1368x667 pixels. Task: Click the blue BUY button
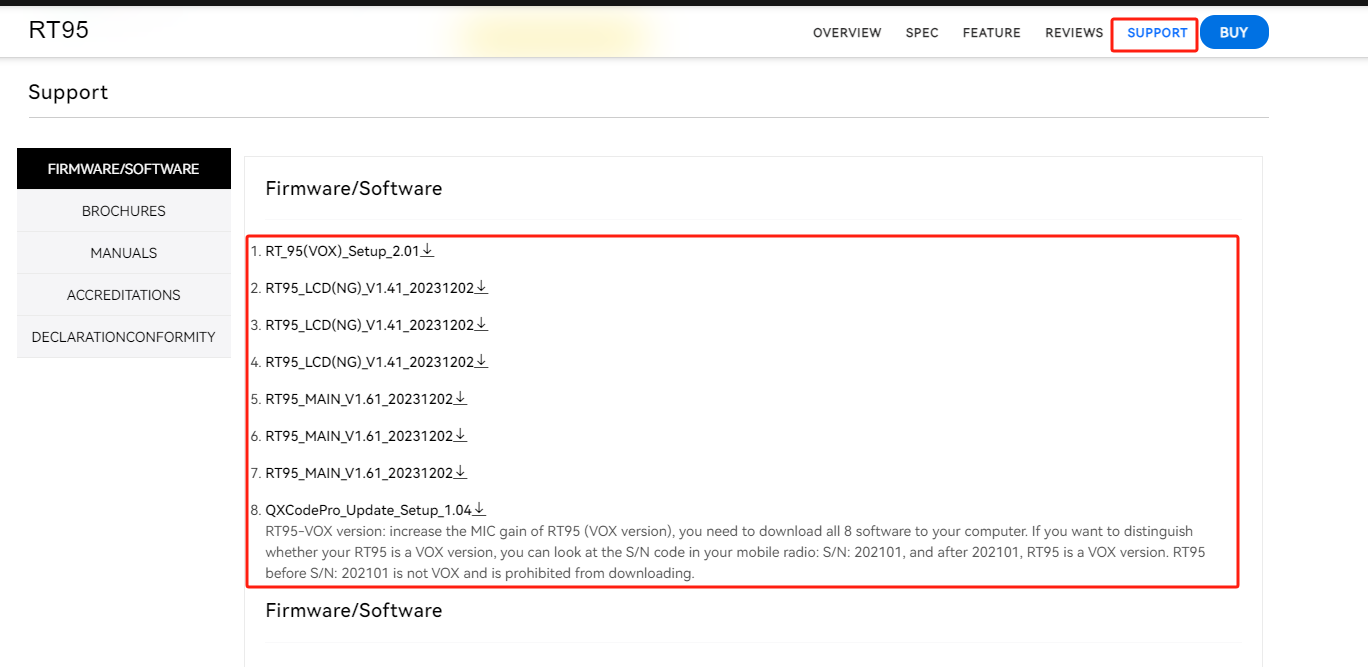click(x=1234, y=33)
